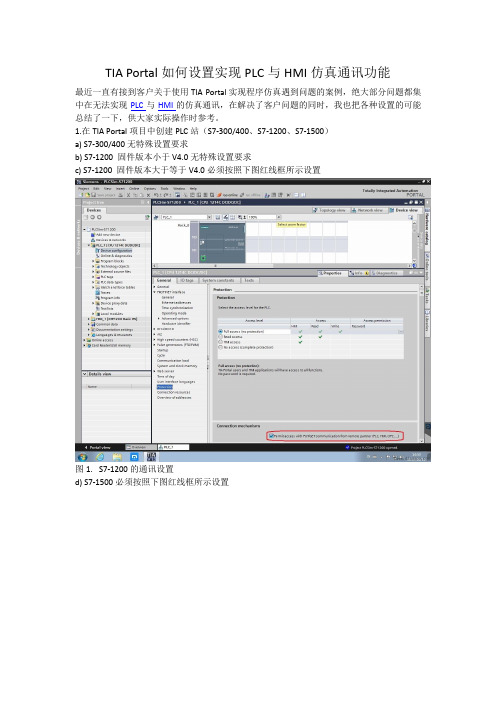This screenshot has height=702, width=496.
Task: Collapse the Details view panel
Action: point(85,374)
